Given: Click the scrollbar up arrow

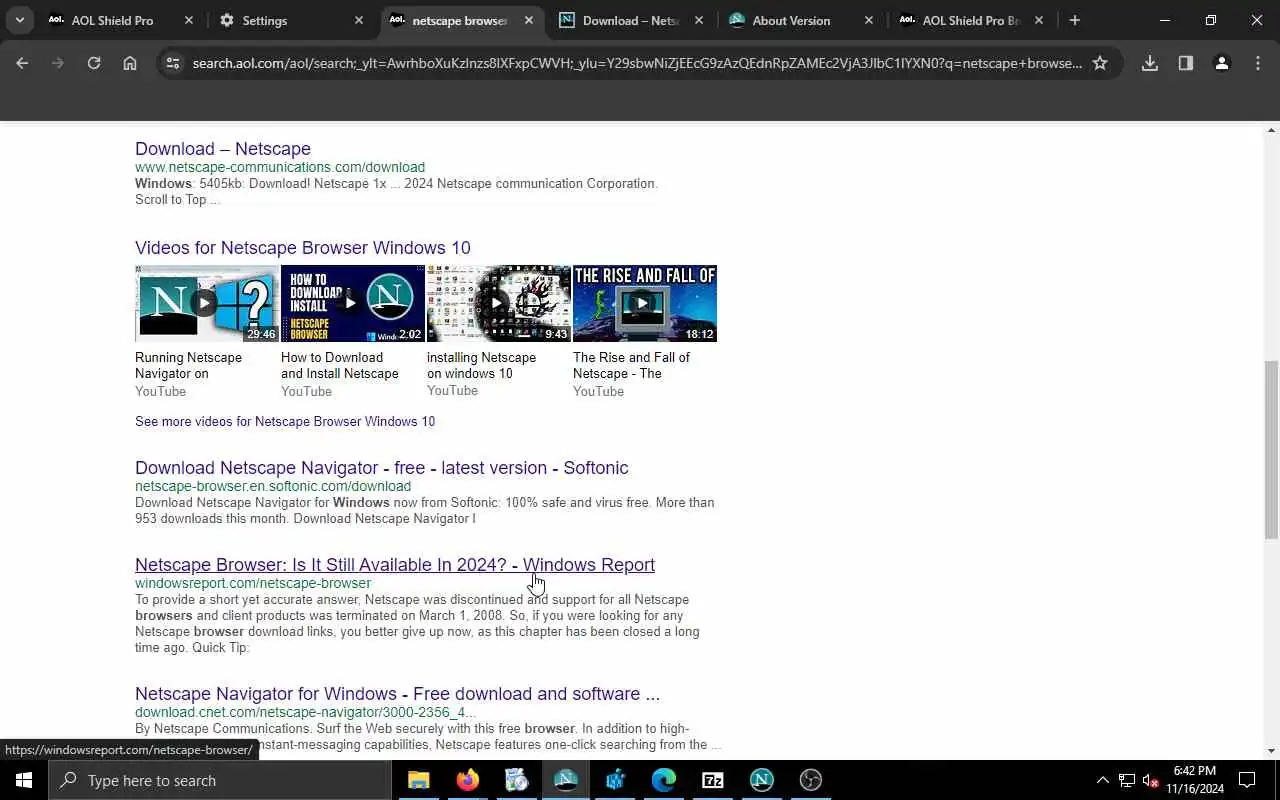Looking at the screenshot, I should (1272, 130).
